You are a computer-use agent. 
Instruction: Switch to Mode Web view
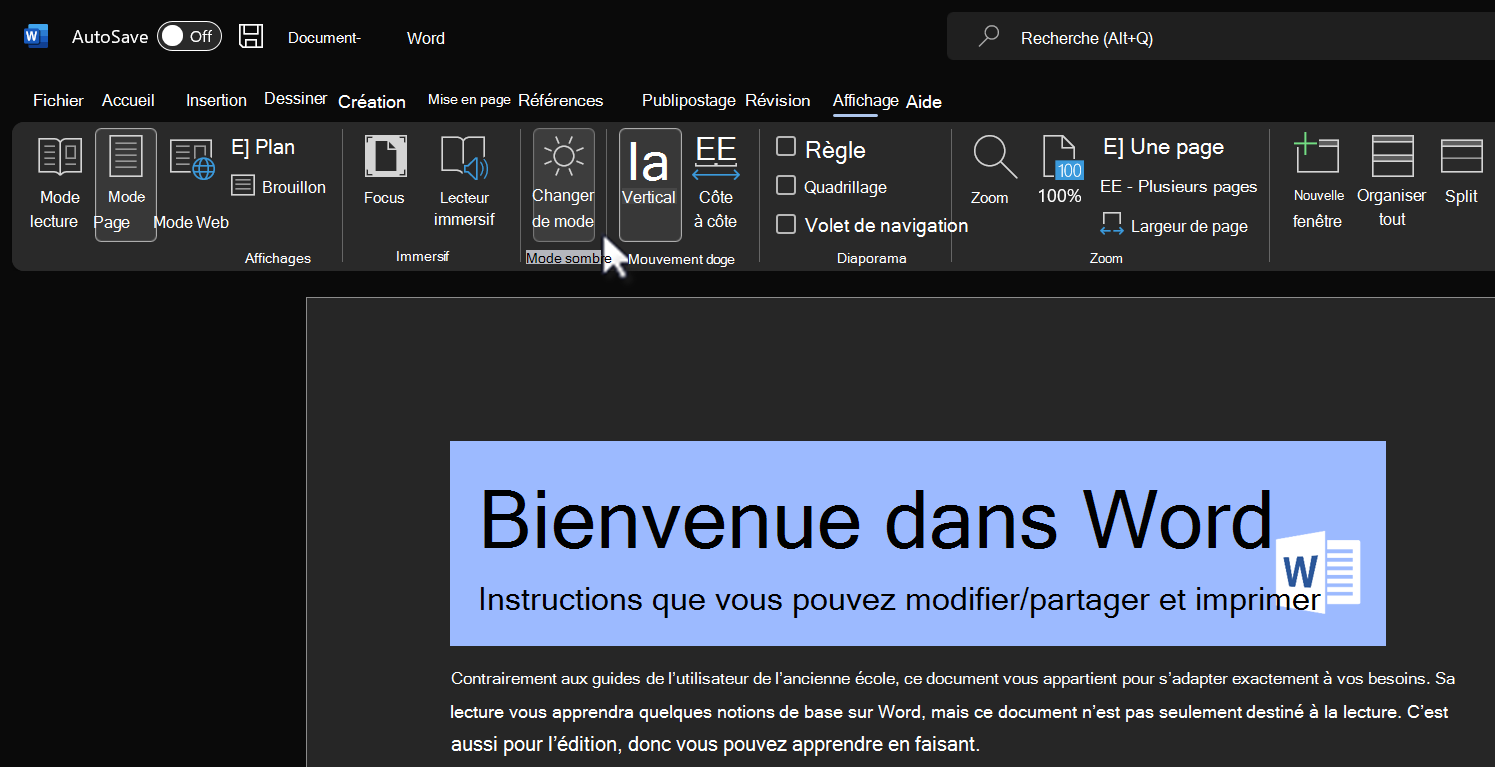tap(191, 185)
